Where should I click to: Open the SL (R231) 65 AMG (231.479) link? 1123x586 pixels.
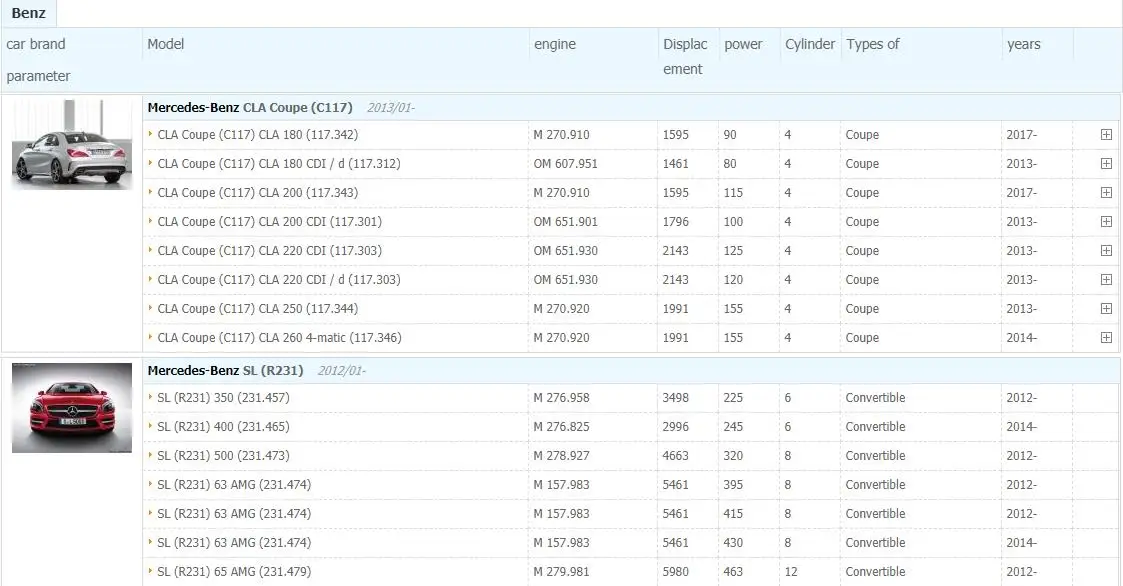click(233, 572)
